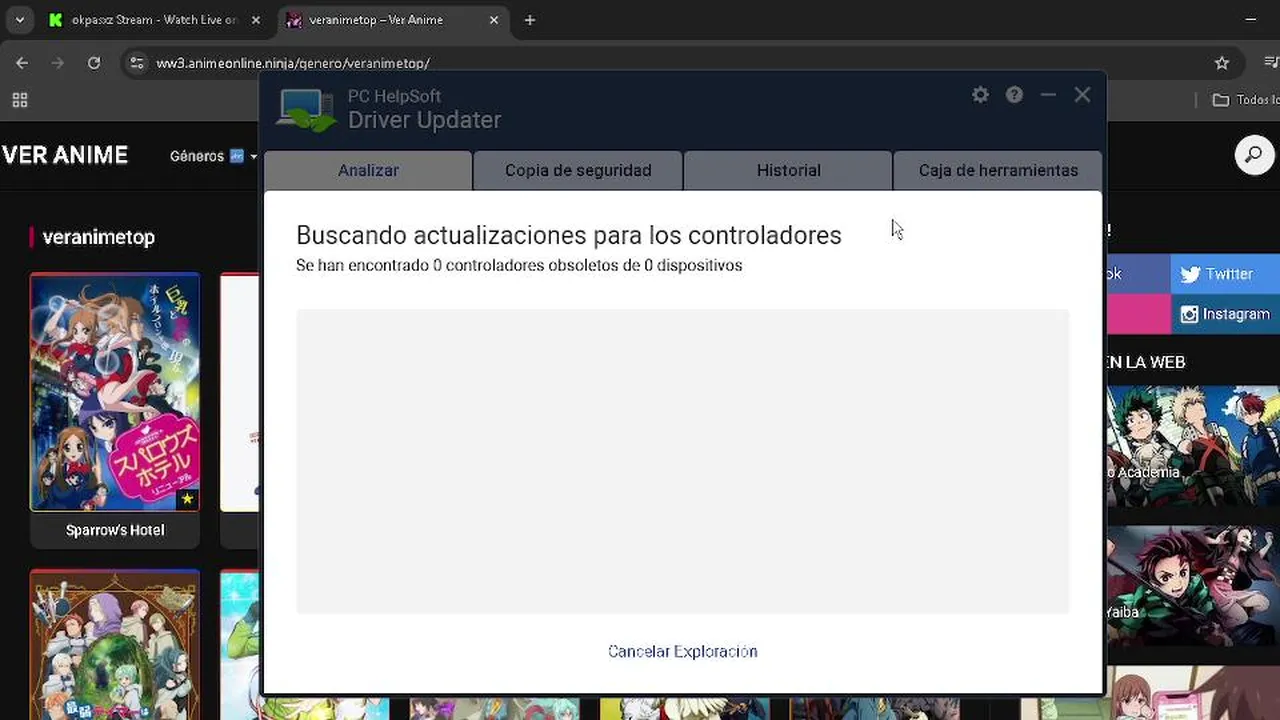
Task: Open a new browser tab
Action: [x=530, y=20]
